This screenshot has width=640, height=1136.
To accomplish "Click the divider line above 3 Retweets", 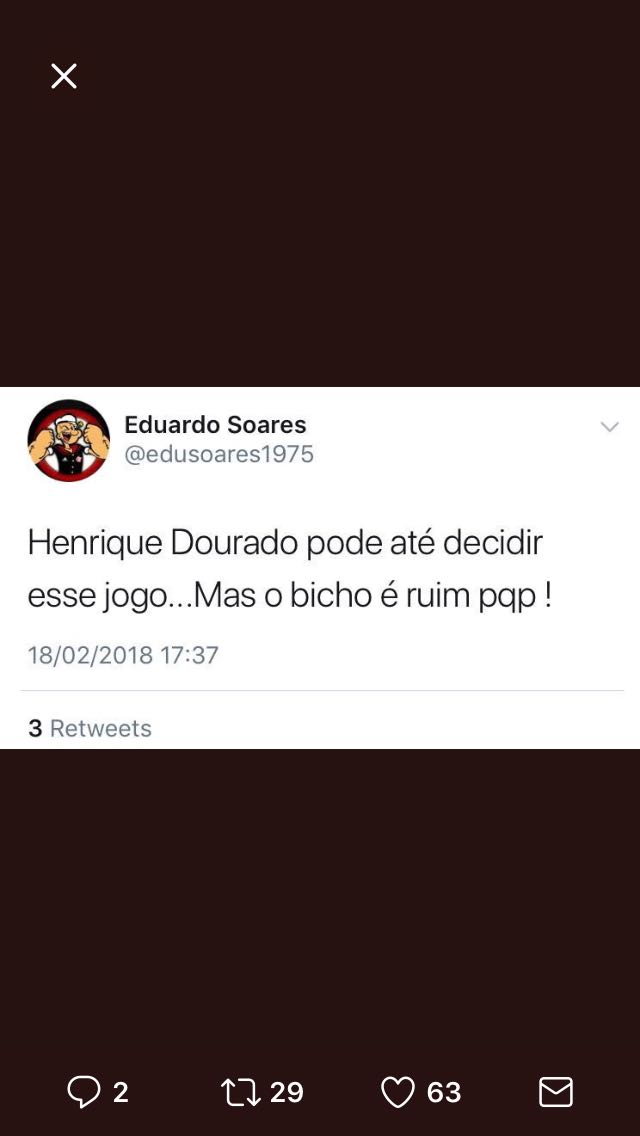I will pyautogui.click(x=322, y=690).
